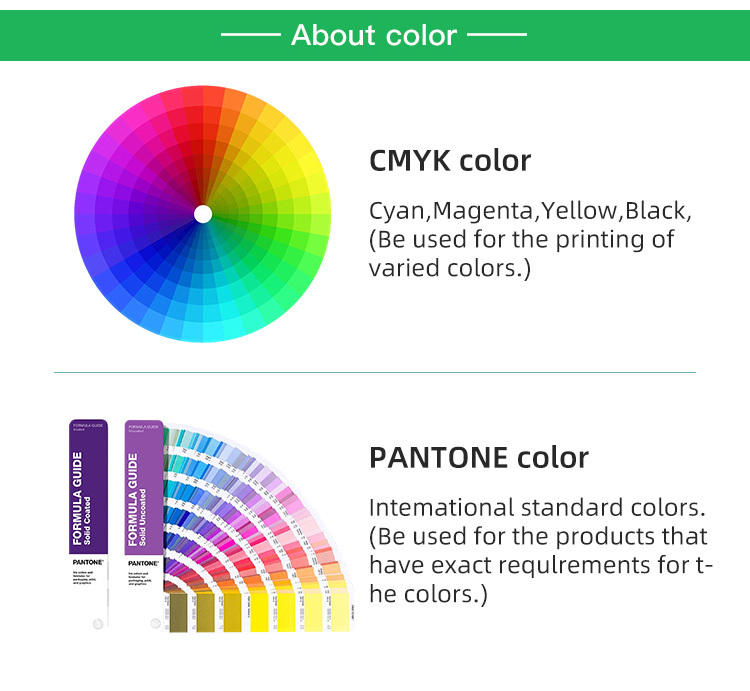Click the white center of the color wheel
The height and width of the screenshot is (691, 750).
click(203, 214)
